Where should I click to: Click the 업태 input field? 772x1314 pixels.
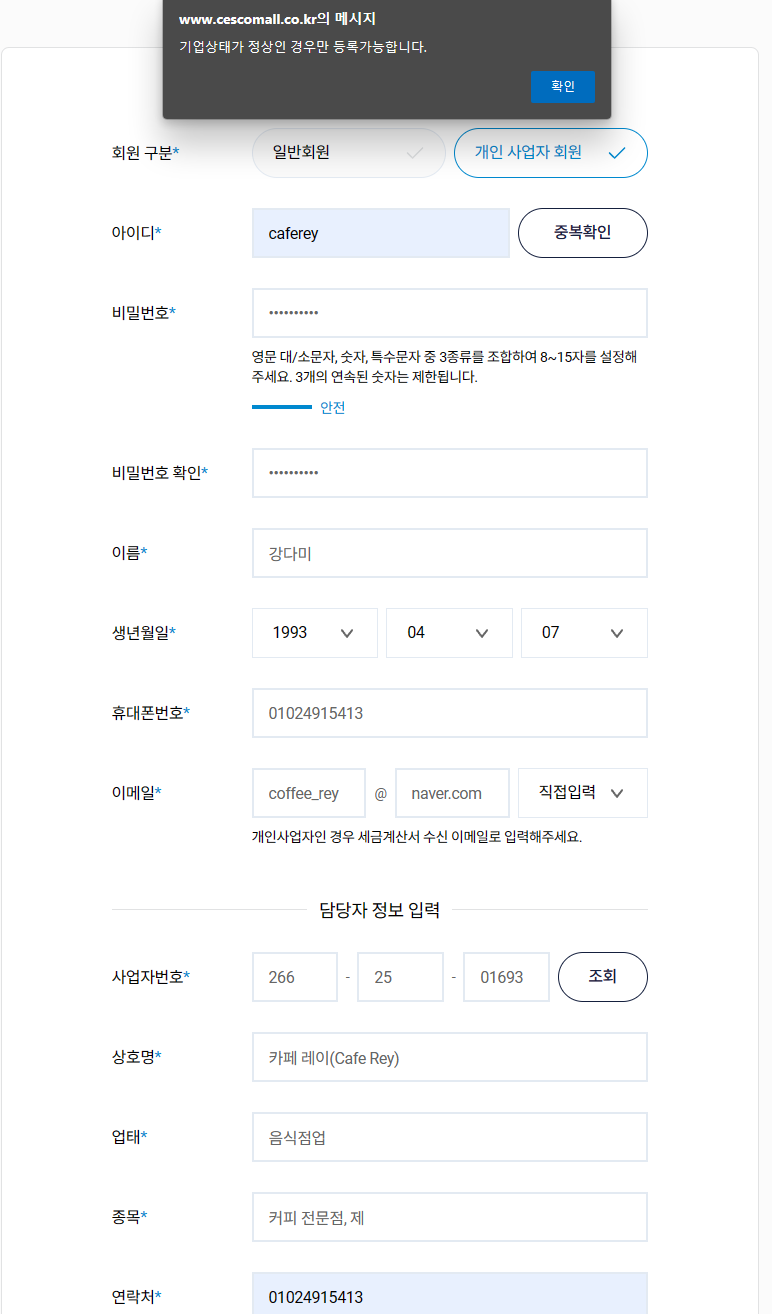coord(449,1137)
